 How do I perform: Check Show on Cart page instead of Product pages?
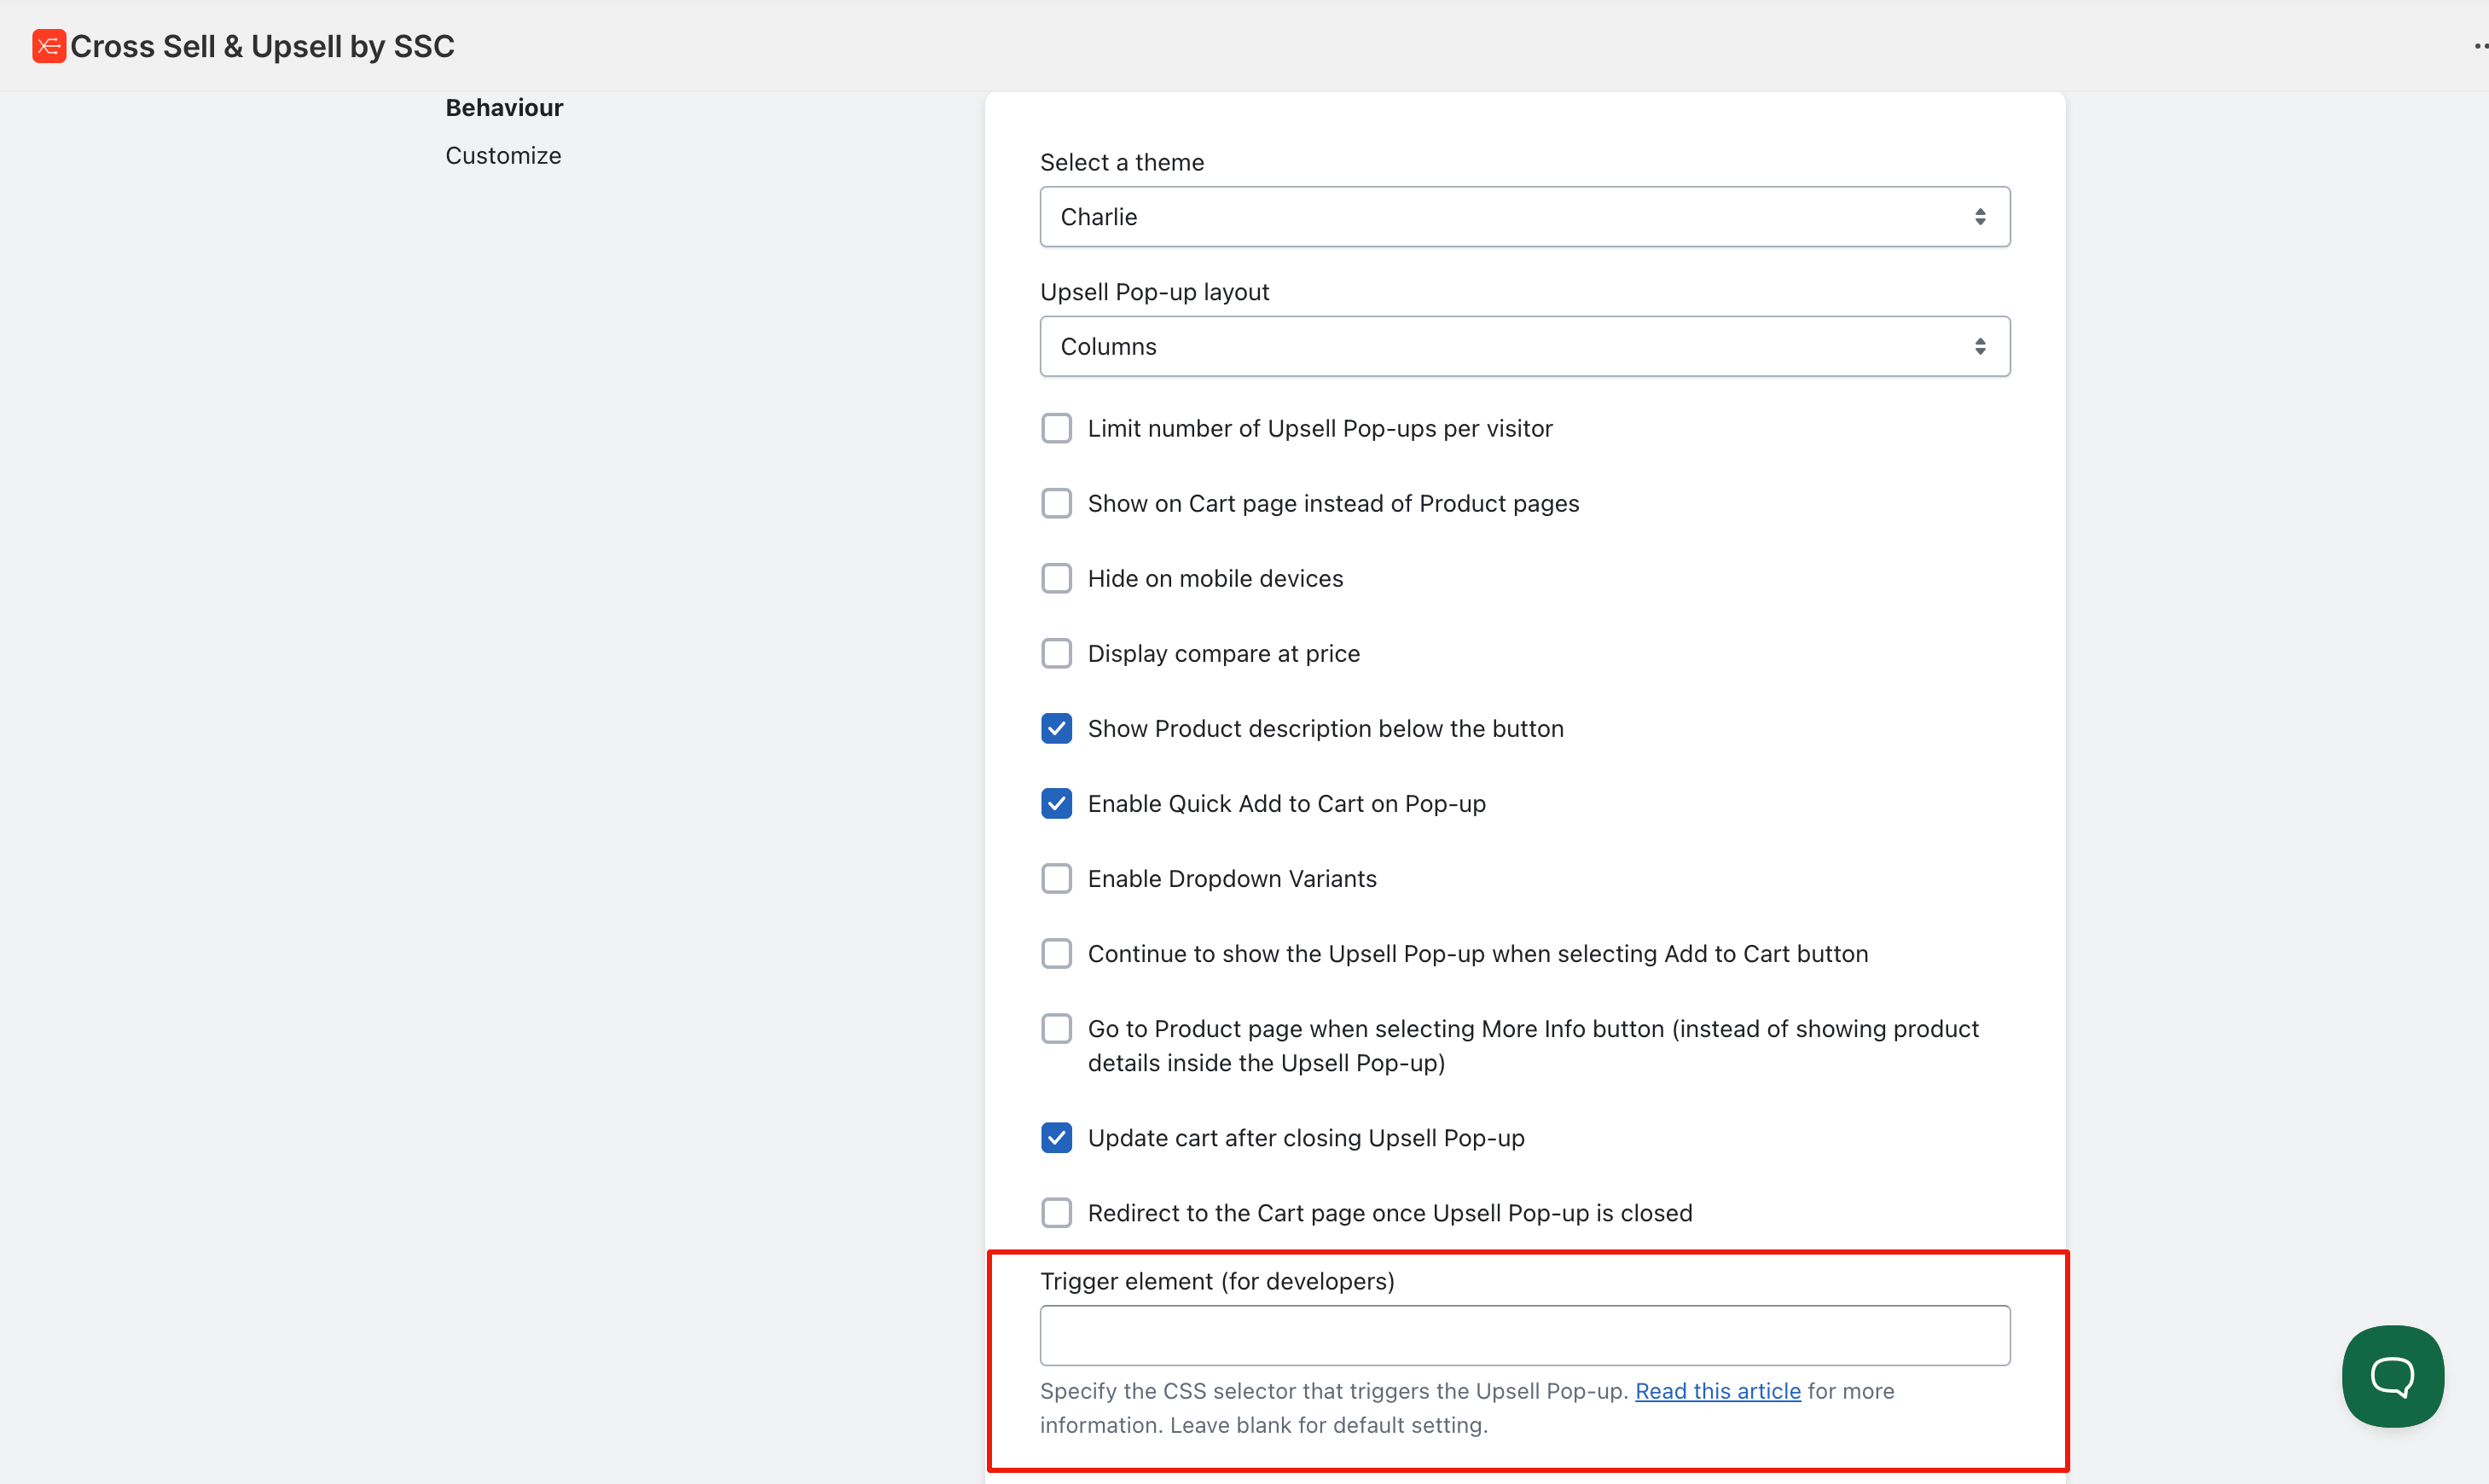pos(1056,504)
